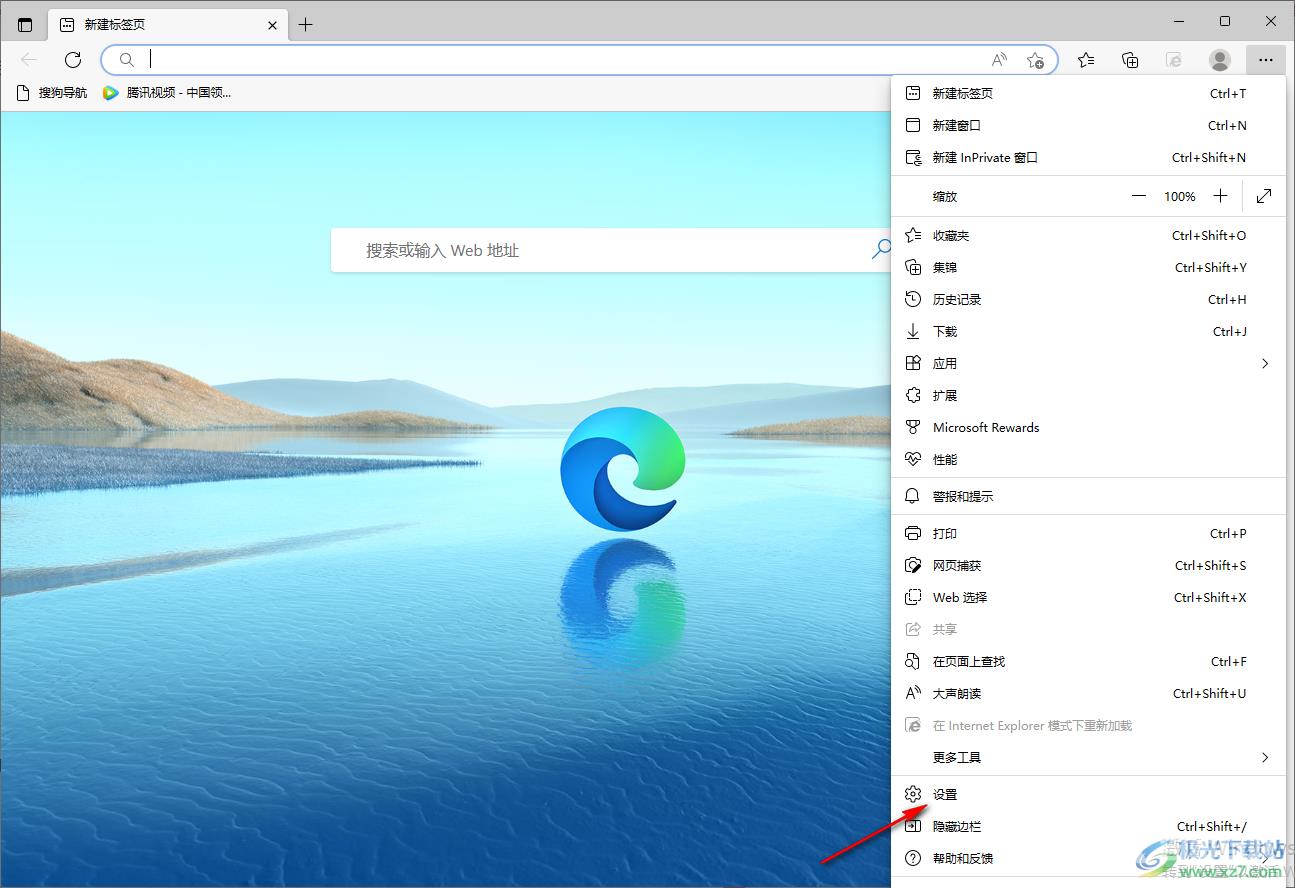This screenshot has width=1295, height=888.
Task: Open the tab actions menu icon
Action: click(25, 24)
